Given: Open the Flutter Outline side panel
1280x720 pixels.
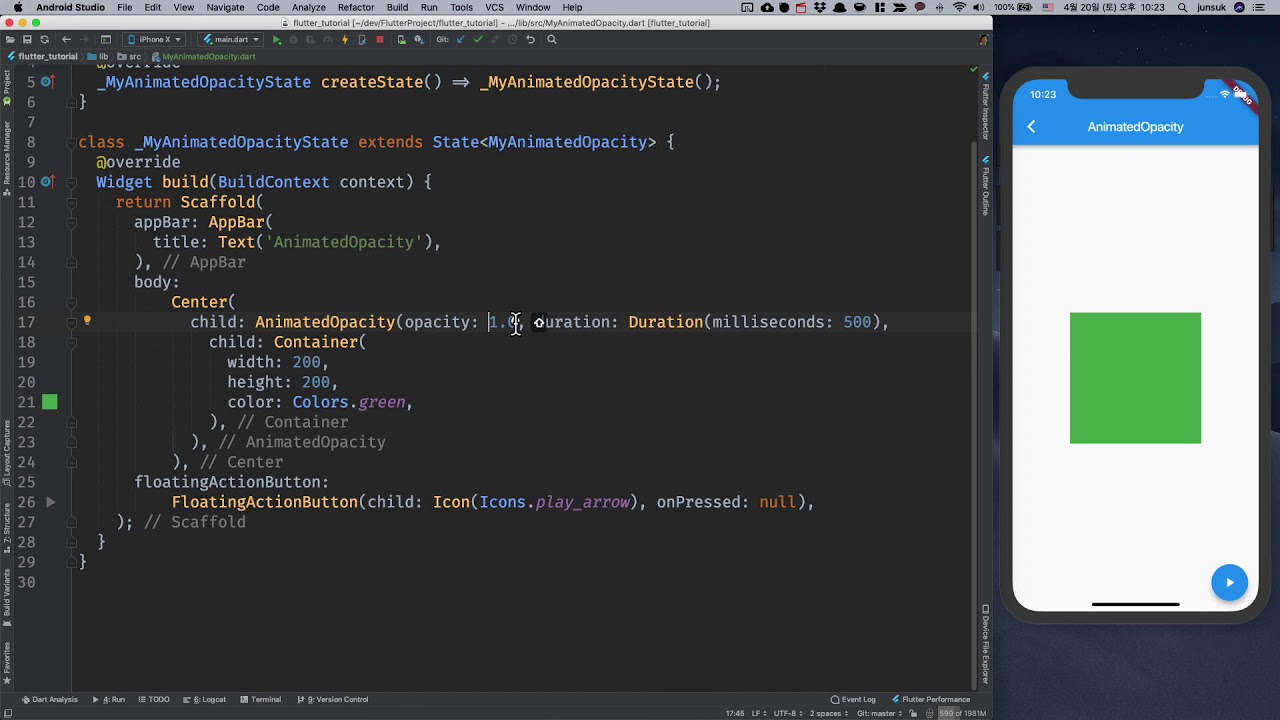Looking at the screenshot, I should (985, 186).
